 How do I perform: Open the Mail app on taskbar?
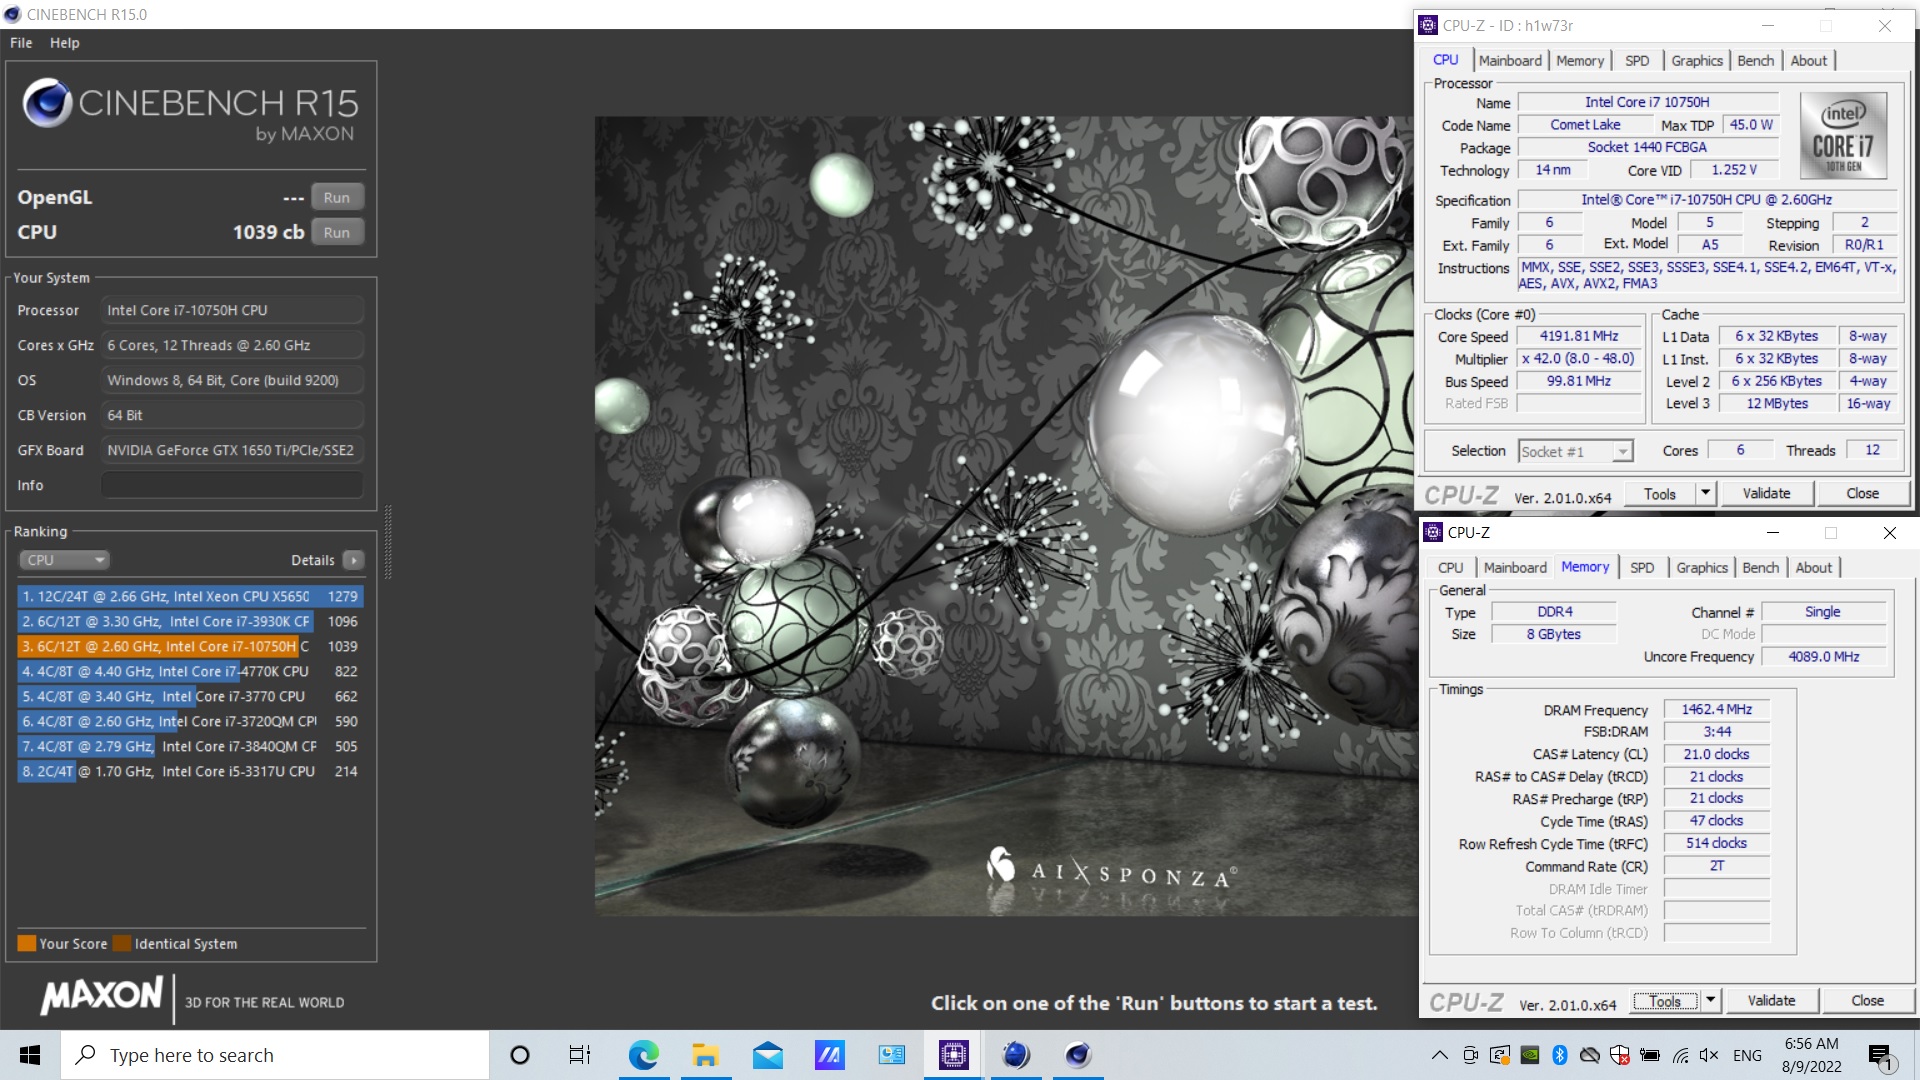tap(767, 1055)
